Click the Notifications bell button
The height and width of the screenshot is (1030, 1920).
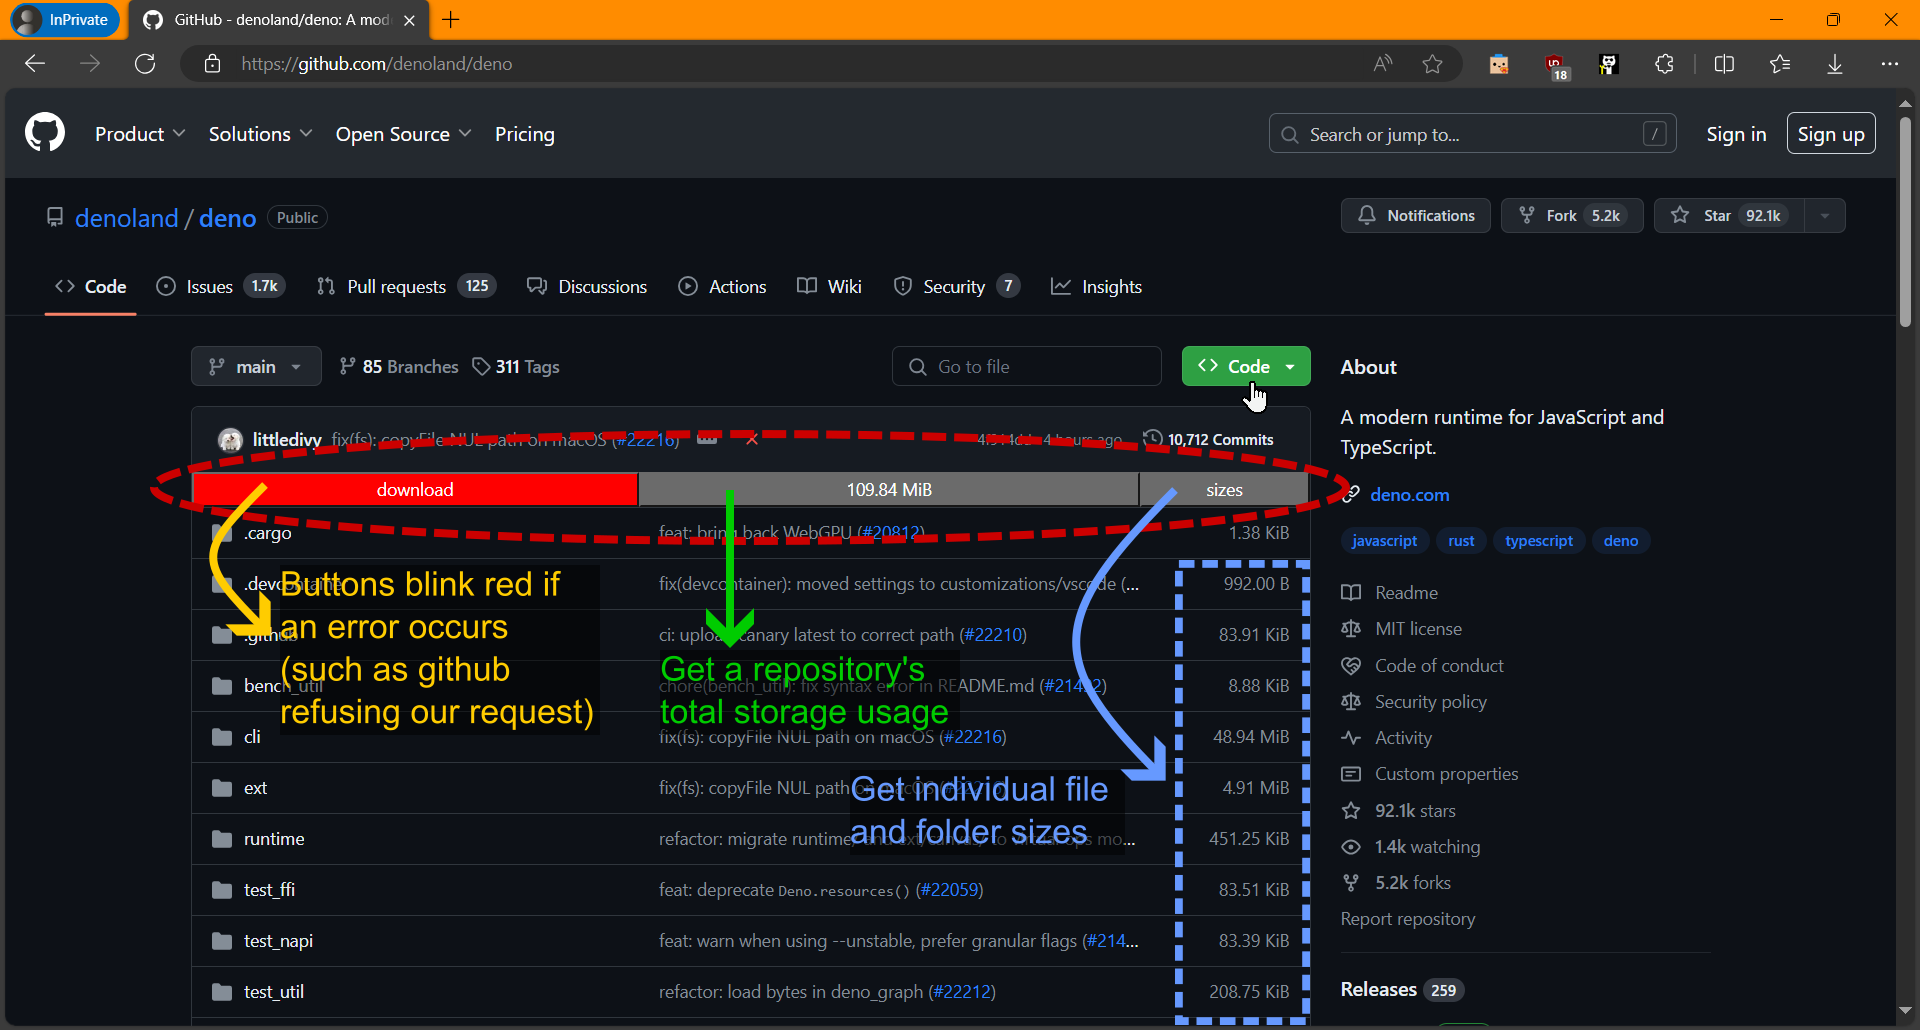(1415, 216)
